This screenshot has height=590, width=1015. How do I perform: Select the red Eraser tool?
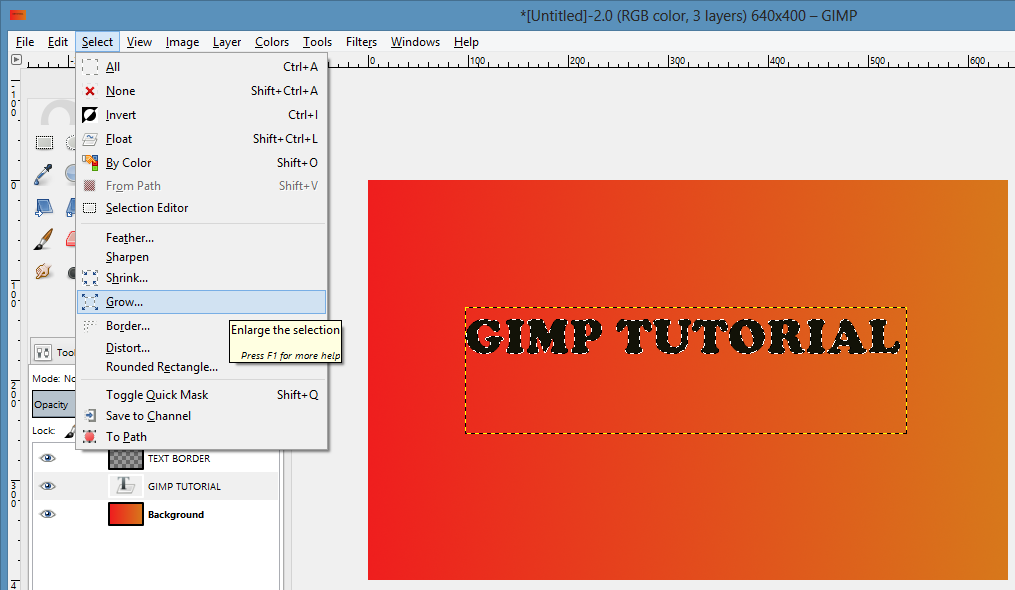click(71, 239)
